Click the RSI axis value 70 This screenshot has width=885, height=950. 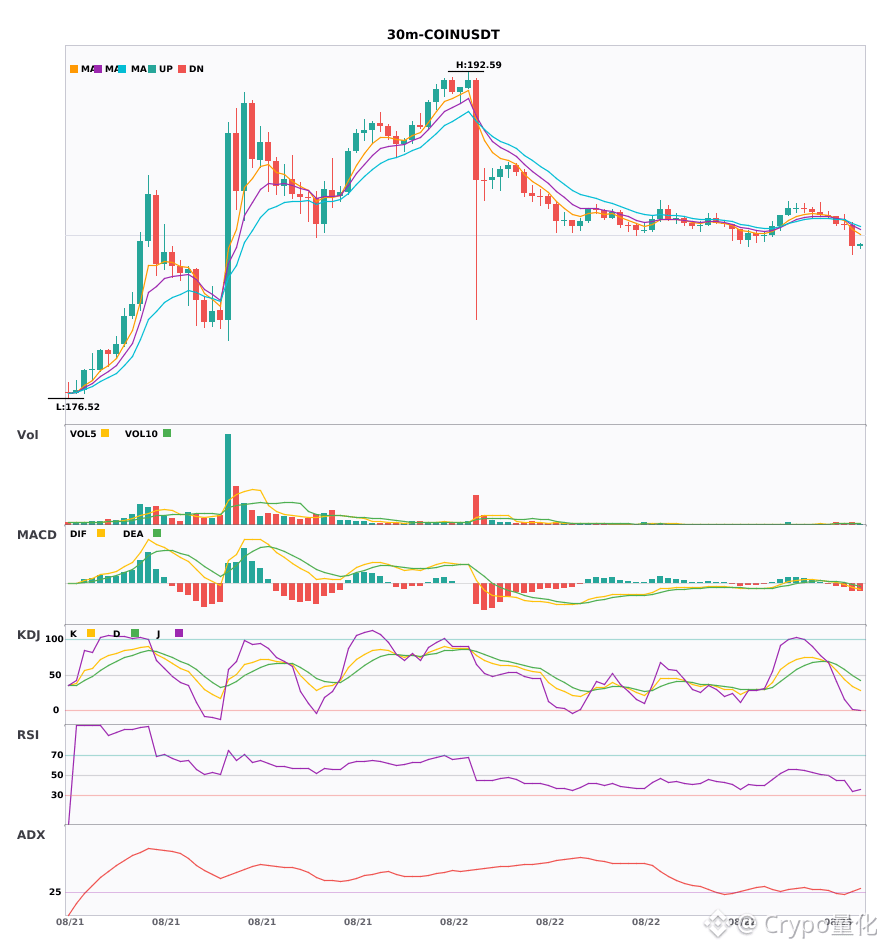[58, 755]
